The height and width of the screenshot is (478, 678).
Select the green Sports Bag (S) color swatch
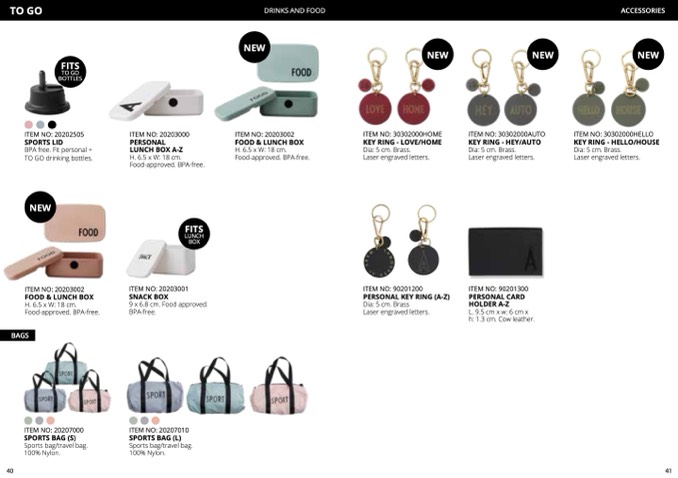(29, 420)
